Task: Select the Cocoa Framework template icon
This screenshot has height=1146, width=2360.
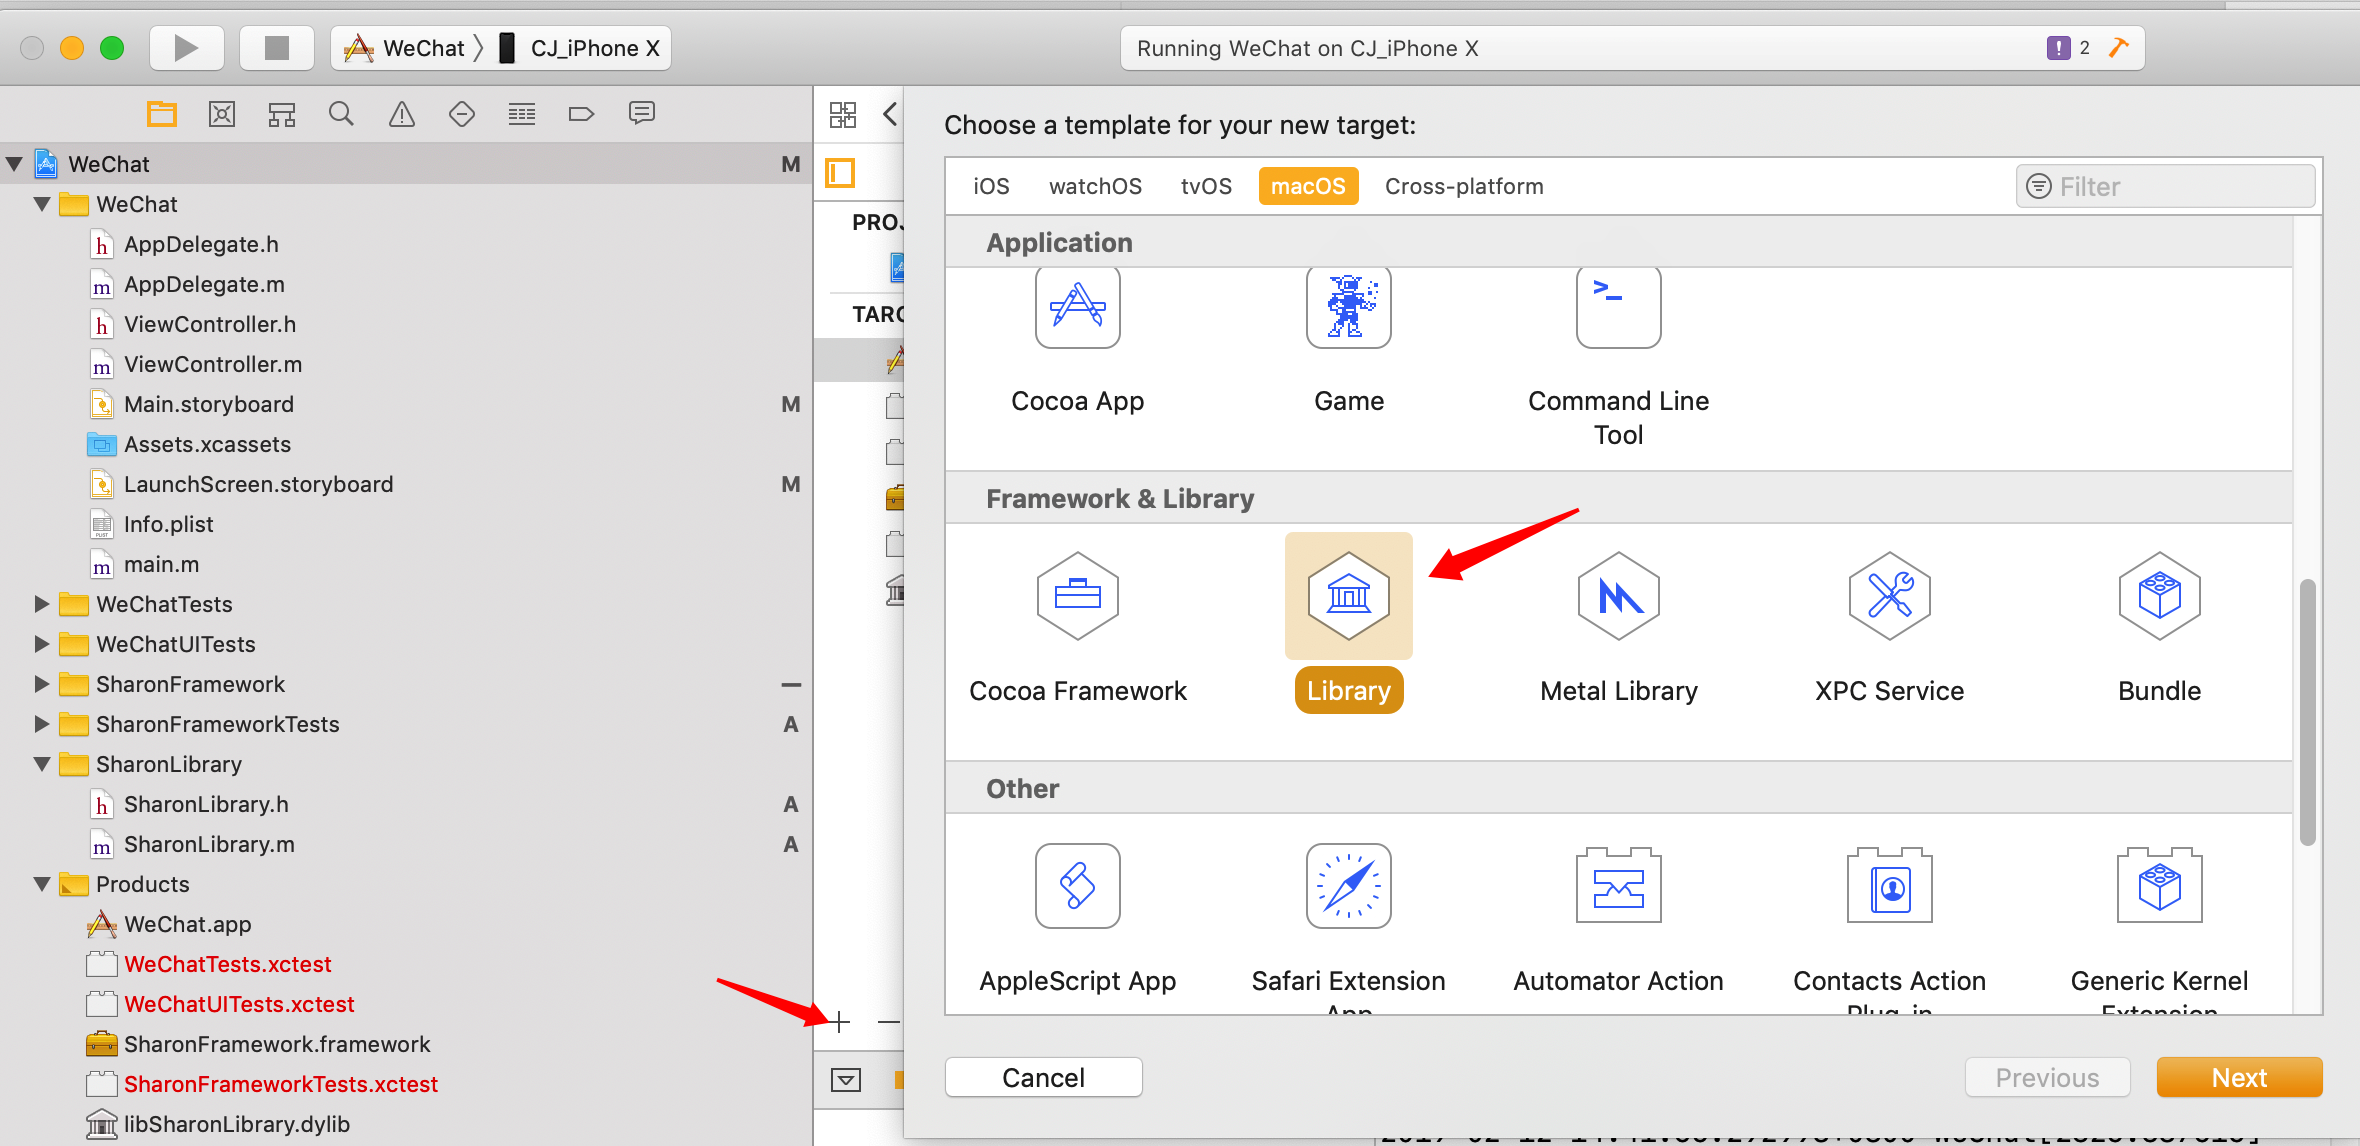Action: 1077,596
